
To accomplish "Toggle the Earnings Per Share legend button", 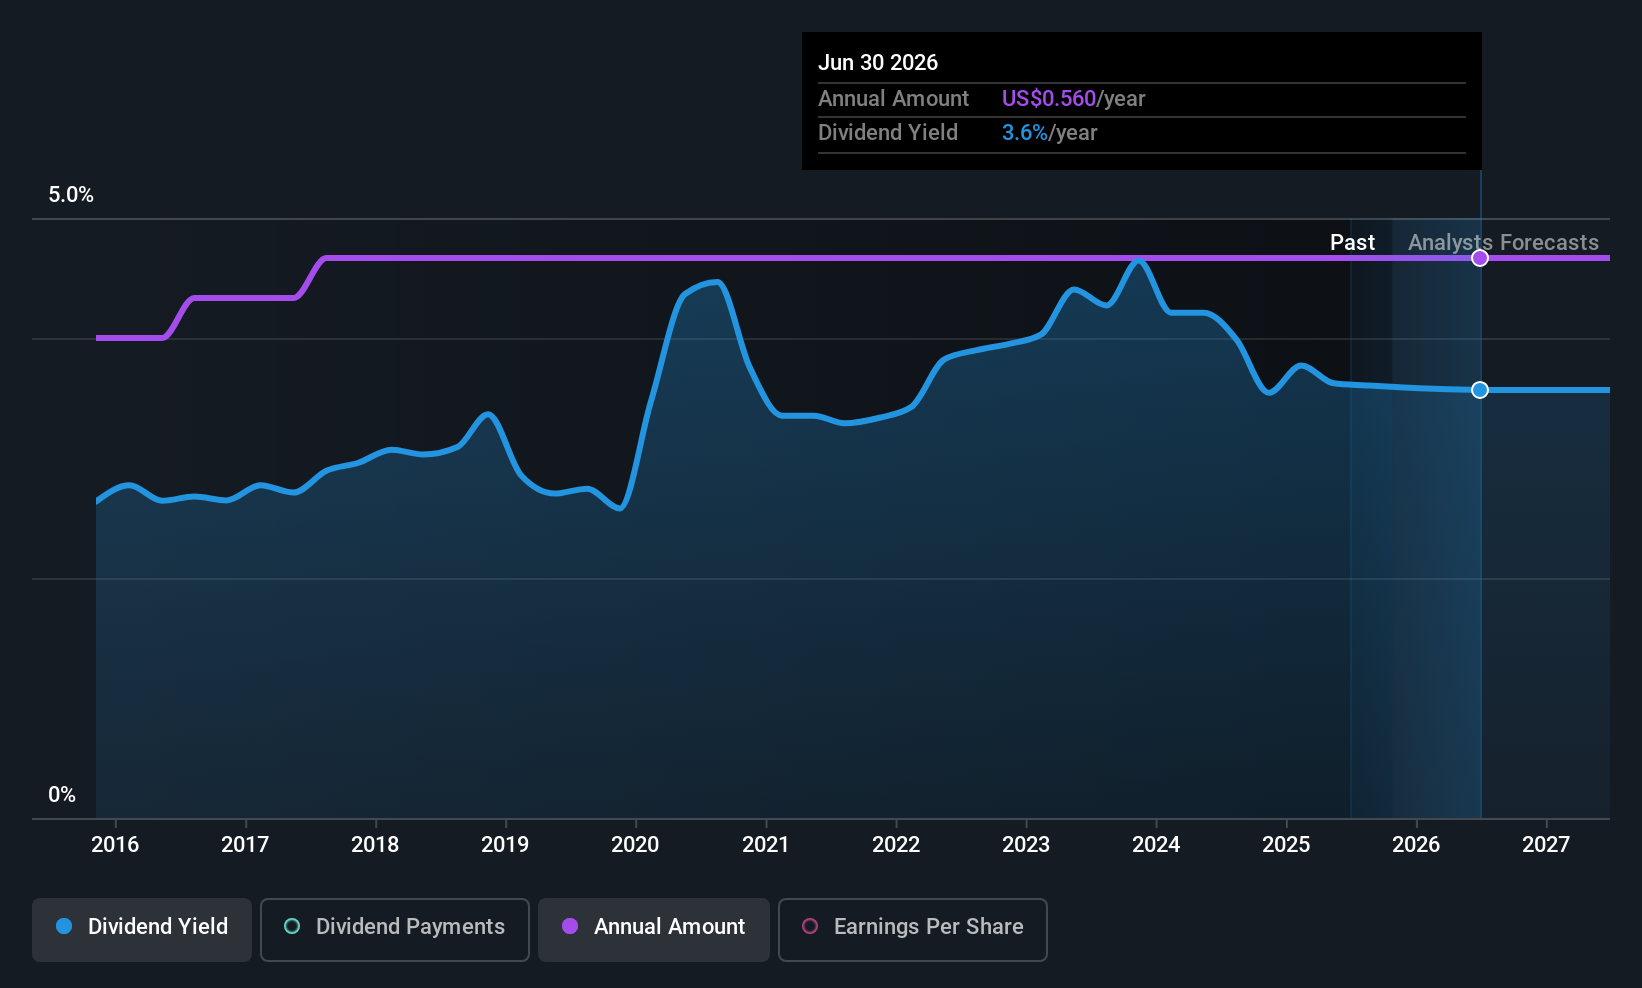I will pyautogui.click(x=913, y=930).
